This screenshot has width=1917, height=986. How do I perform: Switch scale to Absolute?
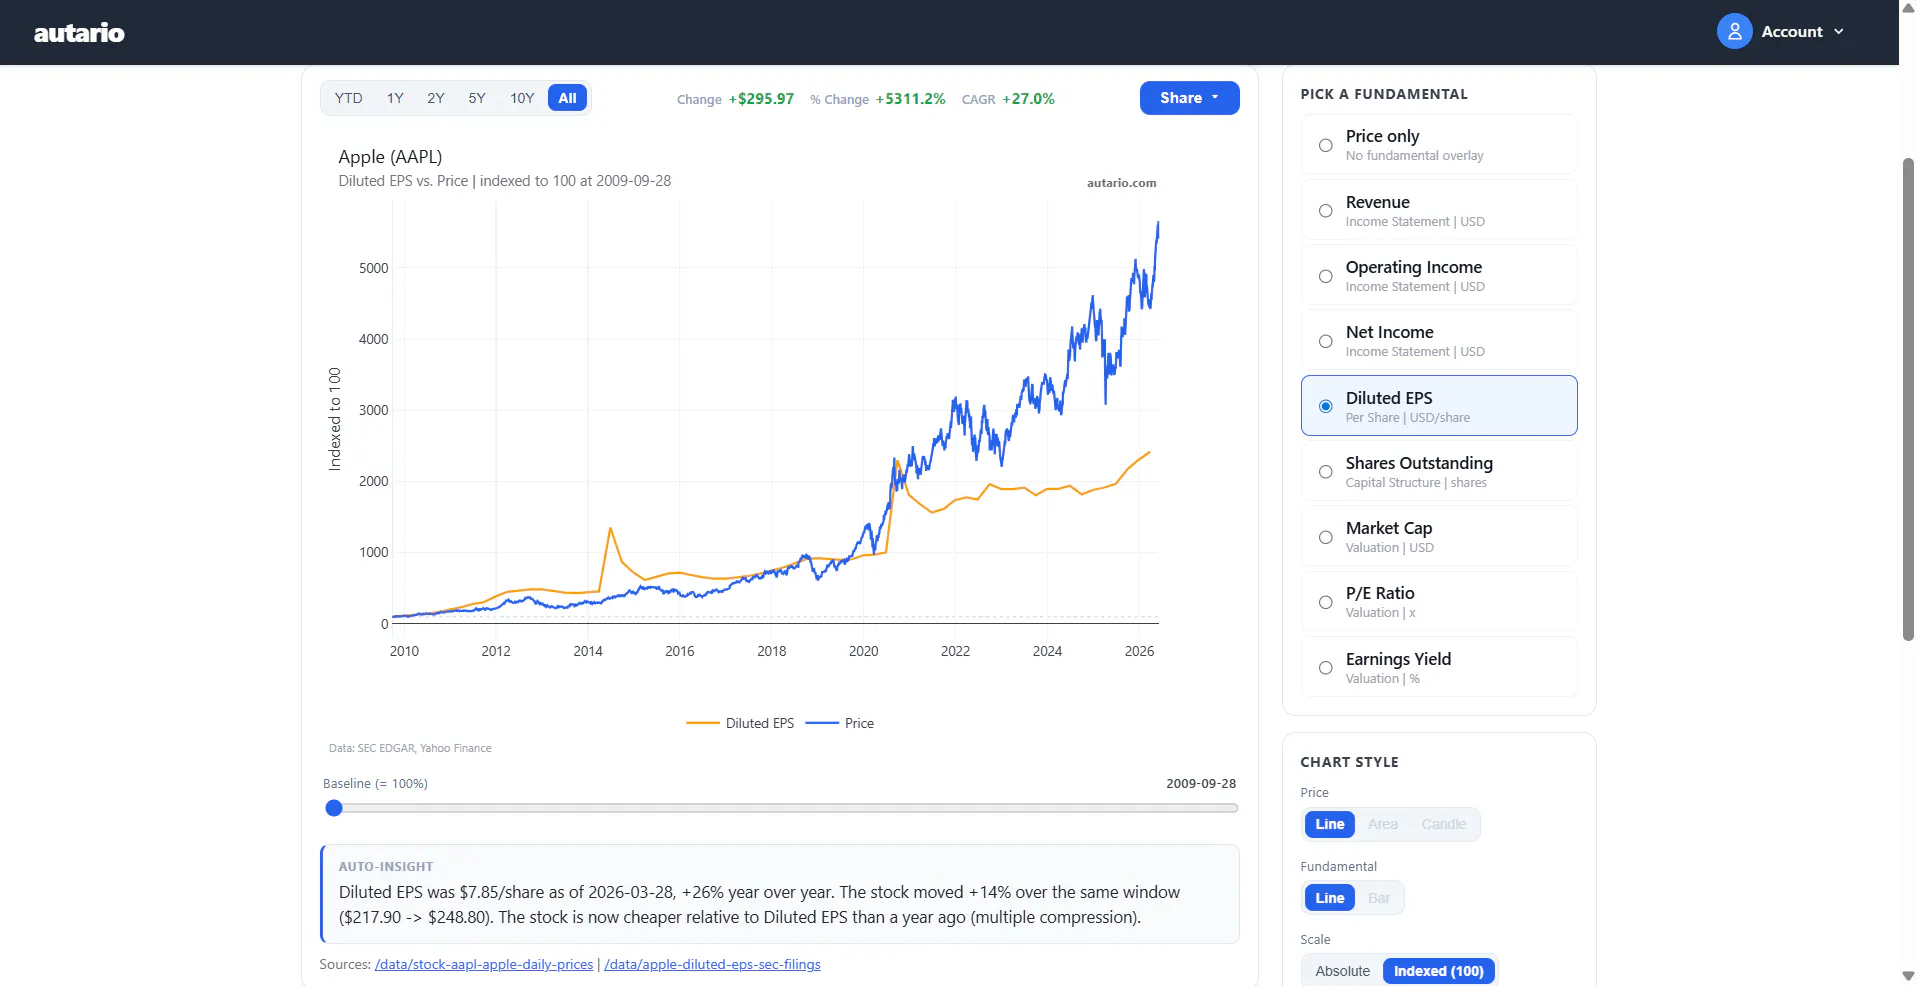(x=1343, y=971)
